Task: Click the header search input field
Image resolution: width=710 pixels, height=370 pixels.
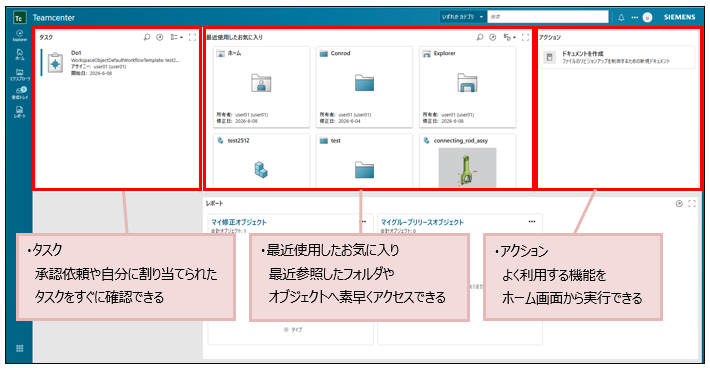Action: 548,17
